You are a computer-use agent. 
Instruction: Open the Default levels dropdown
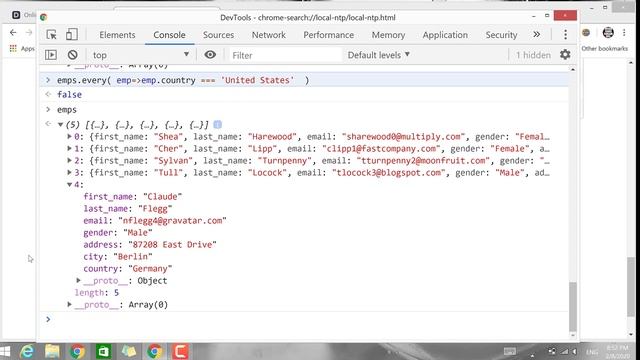tap(378, 55)
